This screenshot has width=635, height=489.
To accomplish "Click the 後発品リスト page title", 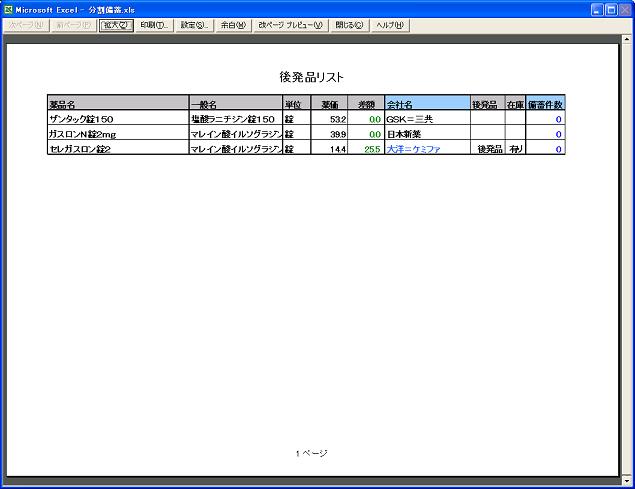I will pos(312,77).
